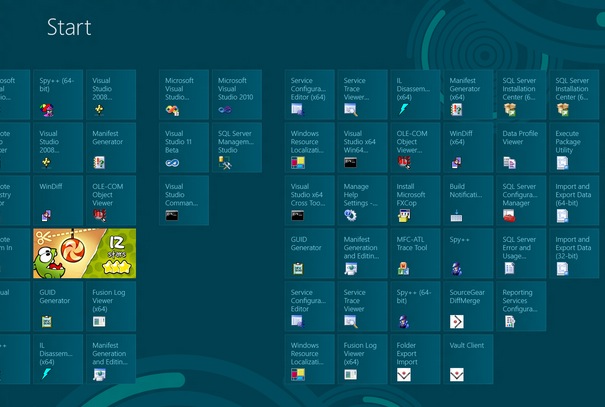Open Manifest Generator (x64) tile
Viewport: 605px width, 407px height.
tap(468, 95)
